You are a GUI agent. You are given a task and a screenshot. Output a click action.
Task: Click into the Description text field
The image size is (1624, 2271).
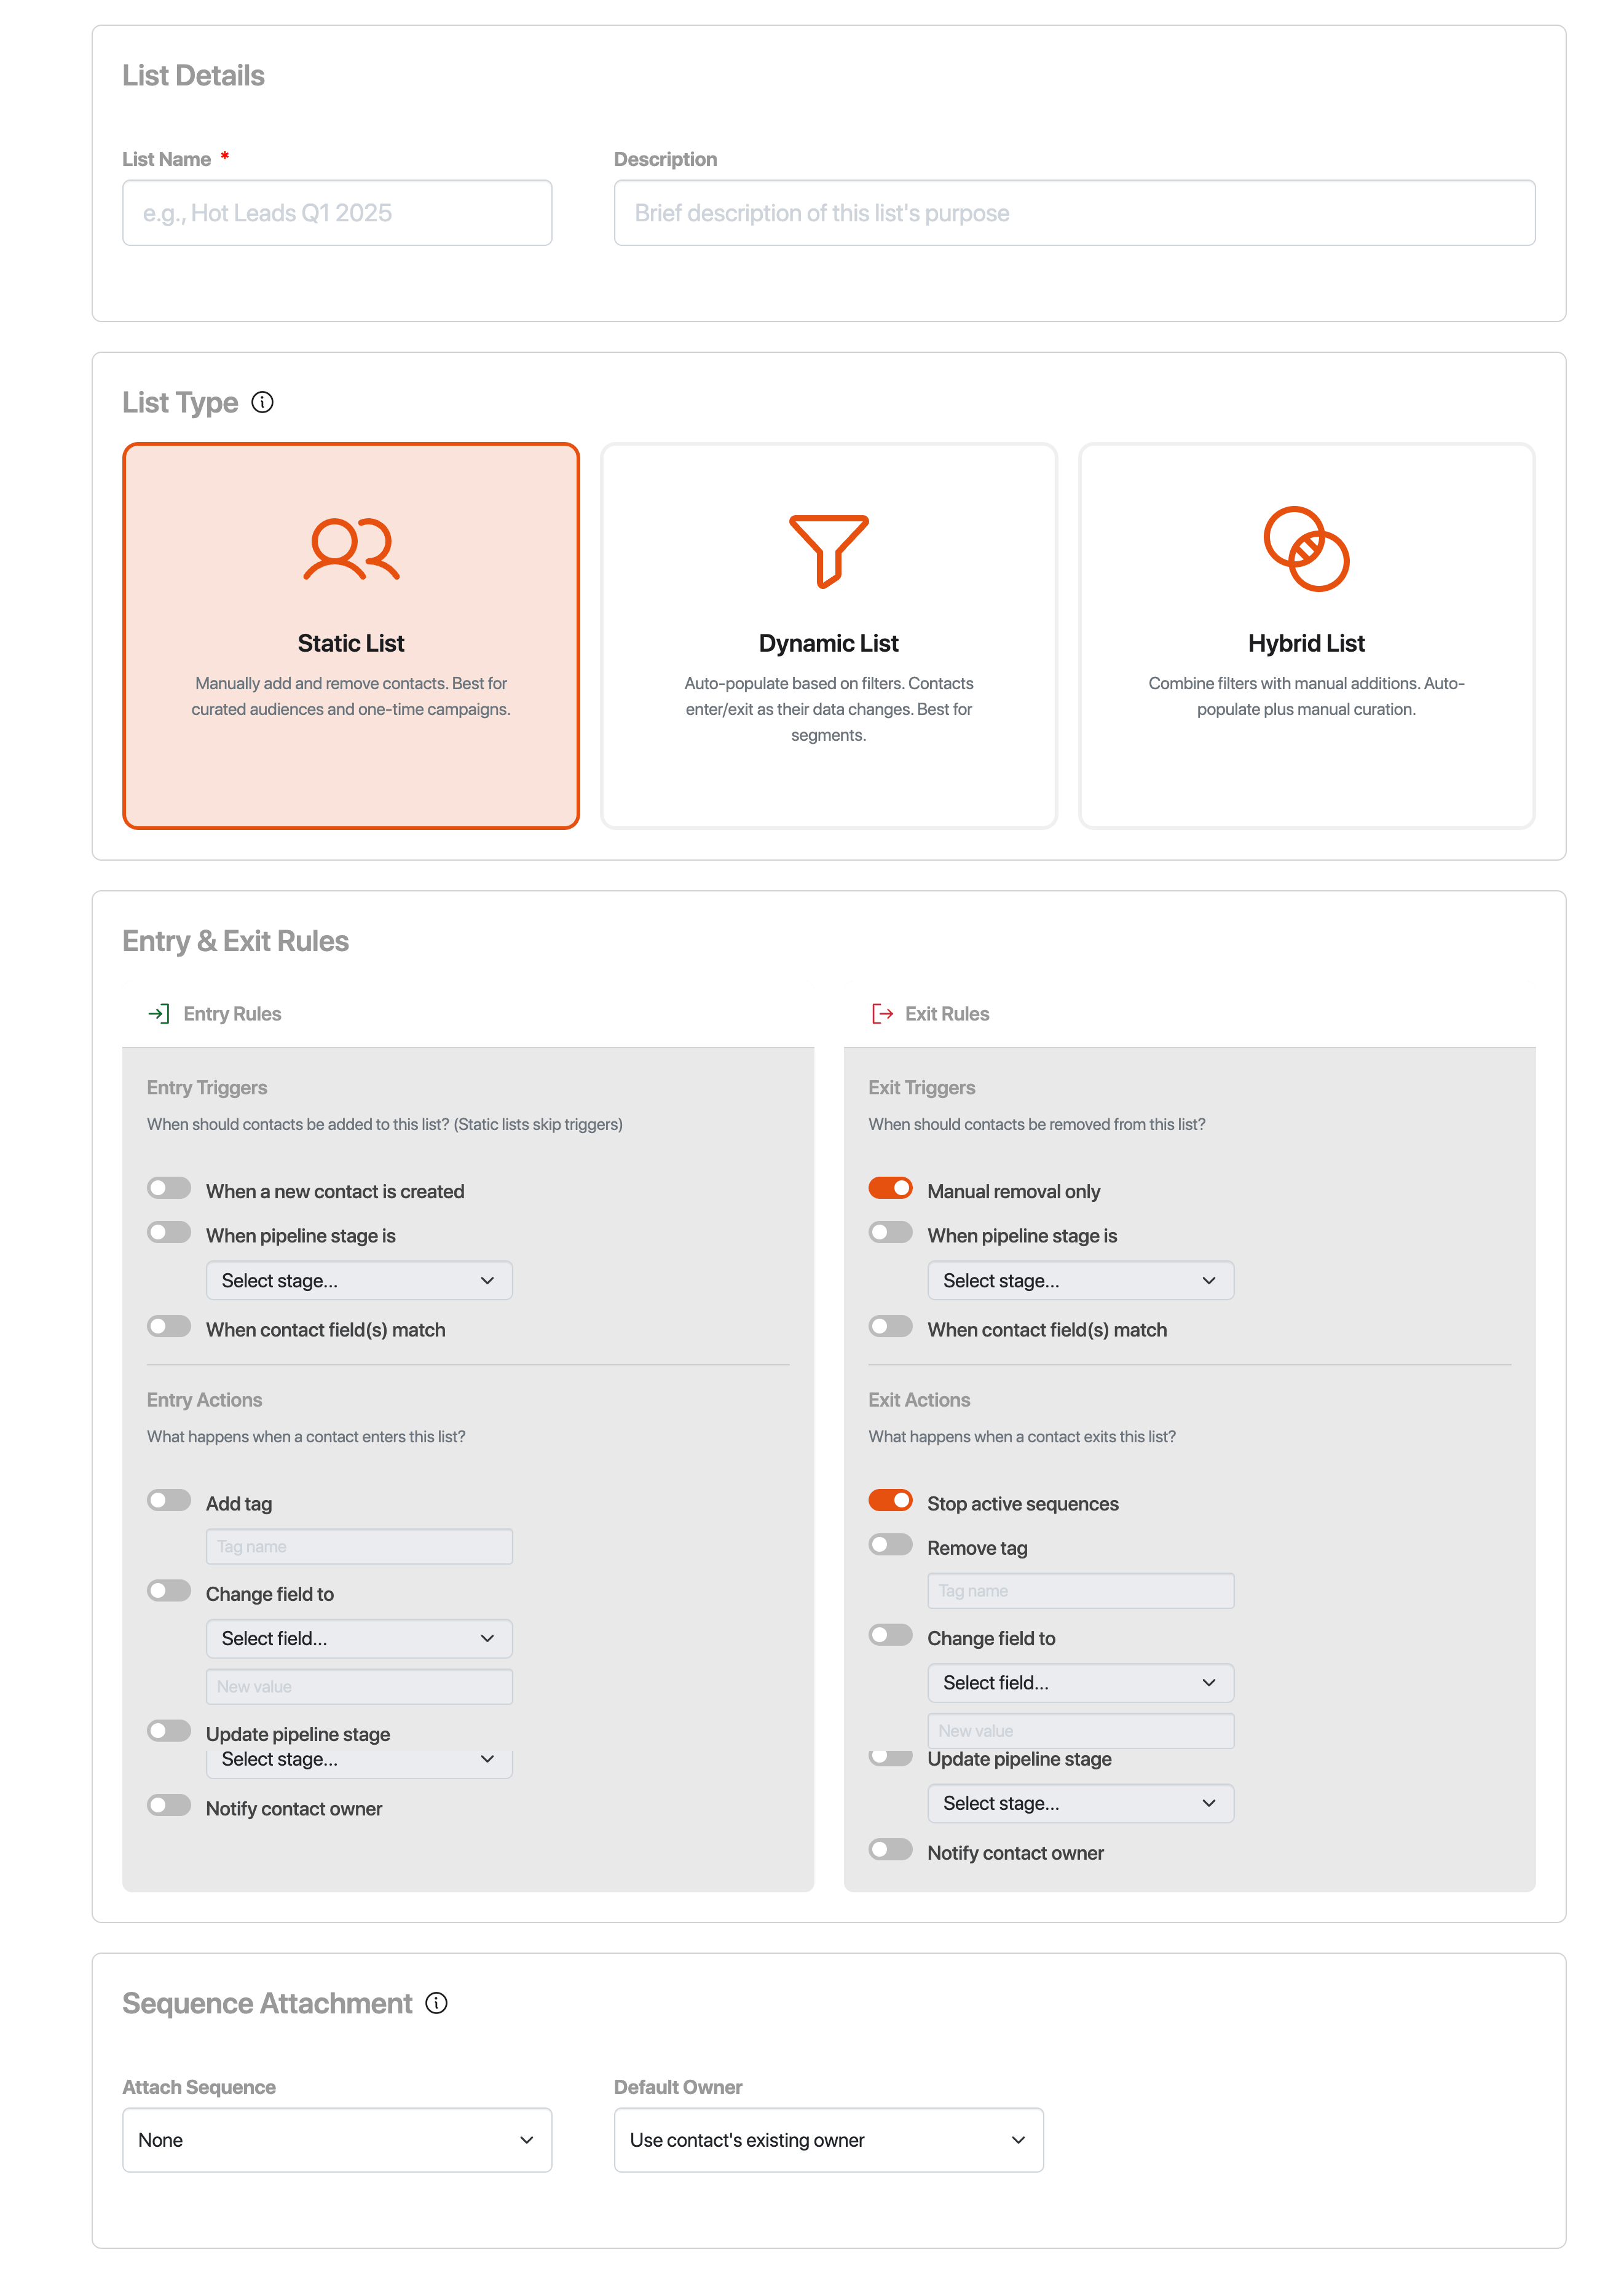tap(1075, 213)
